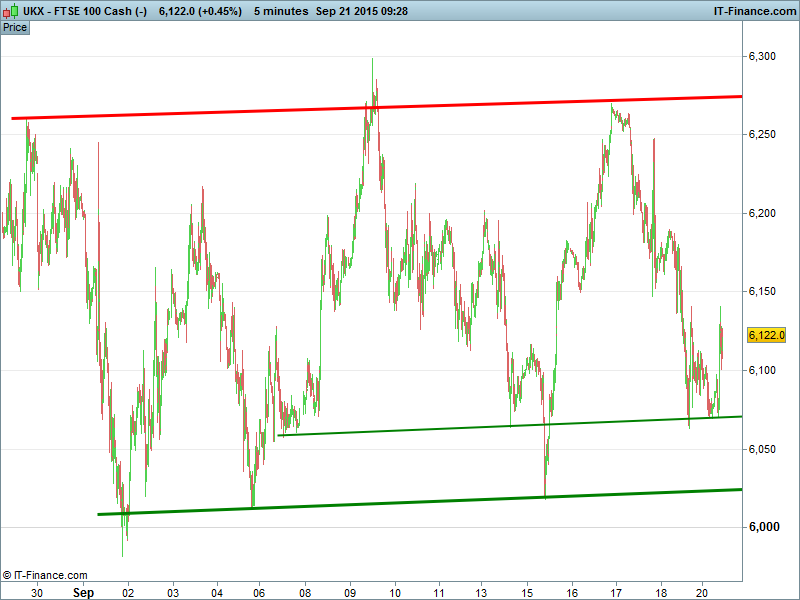The width and height of the screenshot is (800, 600).
Task: Select the Price panel tab
Action: coord(15,27)
